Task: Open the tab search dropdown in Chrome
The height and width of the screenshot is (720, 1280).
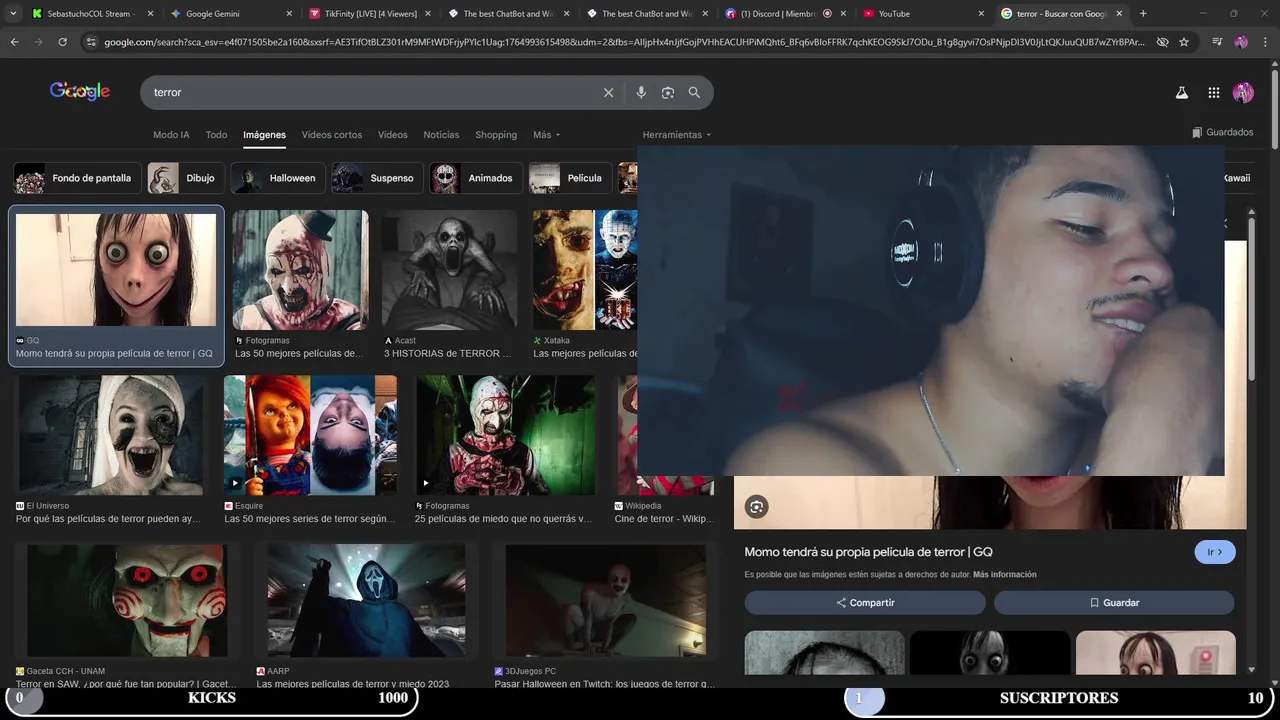Action: coord(13,13)
